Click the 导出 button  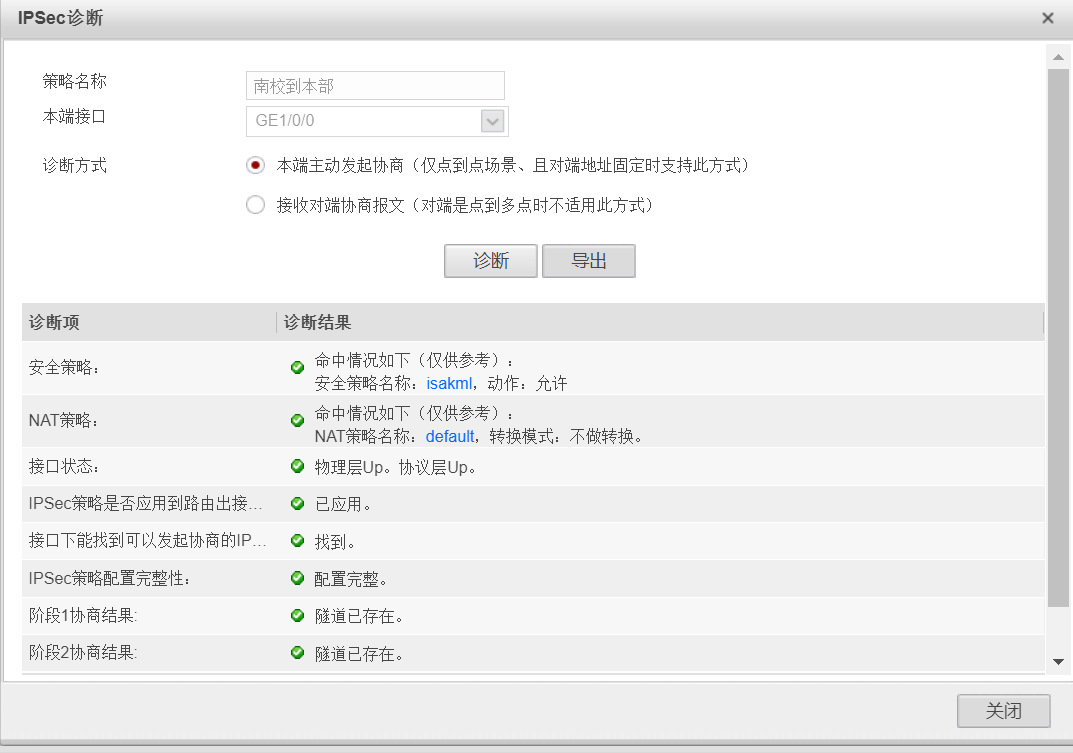tap(589, 261)
